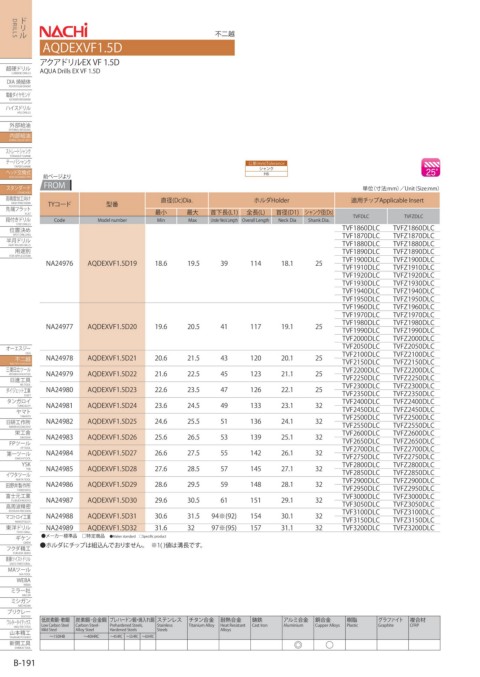Click the Aluminium suitability double-circle mark
The width and height of the screenshot is (480, 677).
click(297, 645)
